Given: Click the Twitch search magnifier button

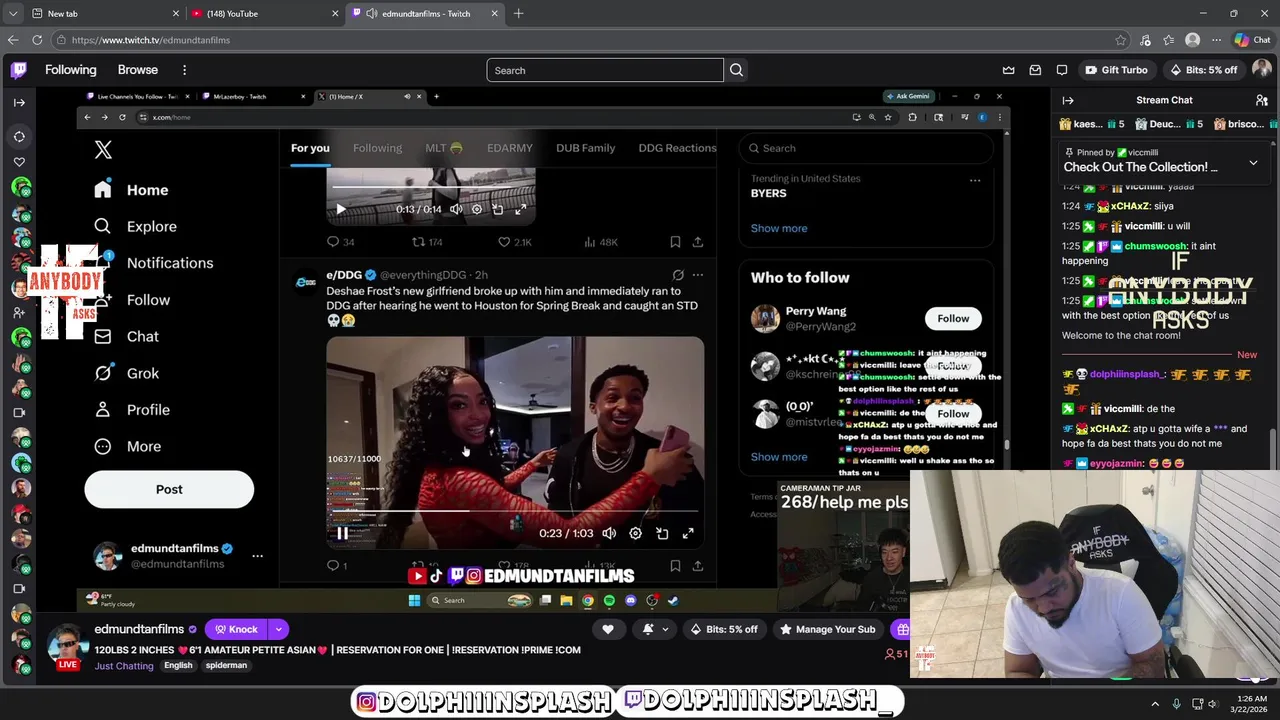Looking at the screenshot, I should click(x=737, y=70).
